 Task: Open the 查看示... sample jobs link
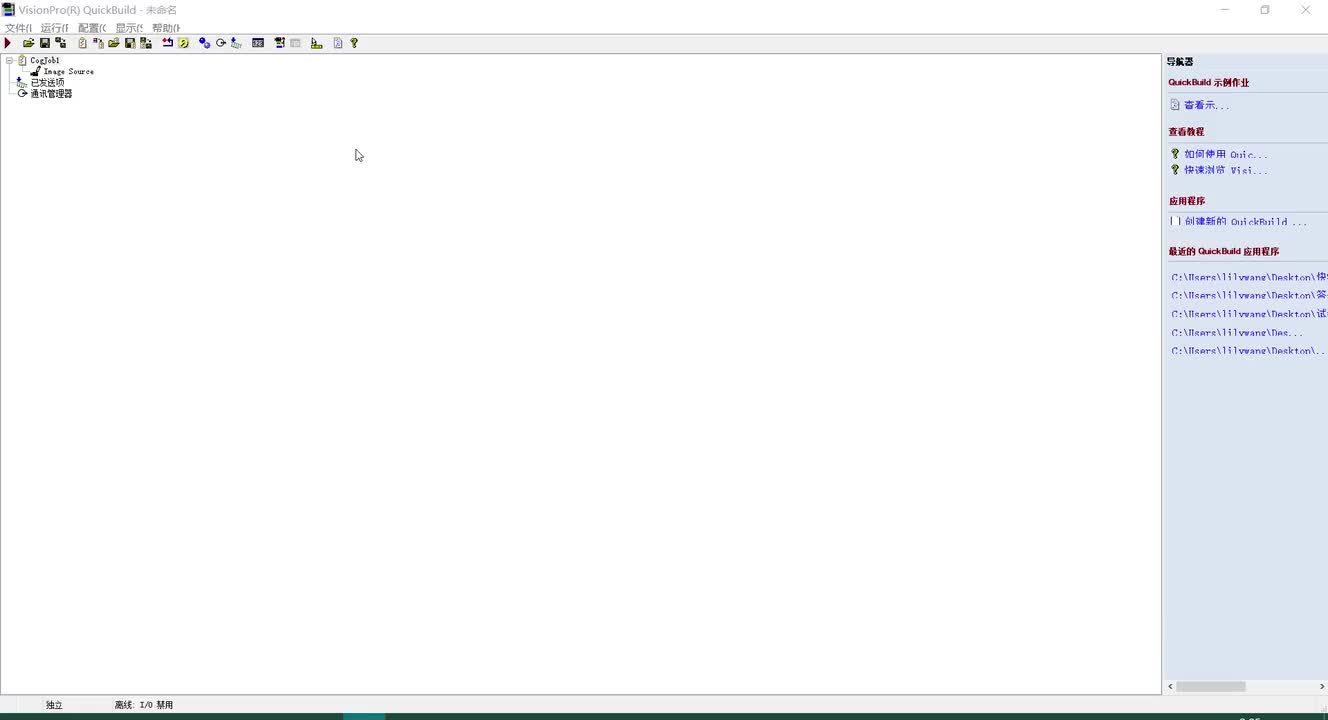[x=1206, y=105]
